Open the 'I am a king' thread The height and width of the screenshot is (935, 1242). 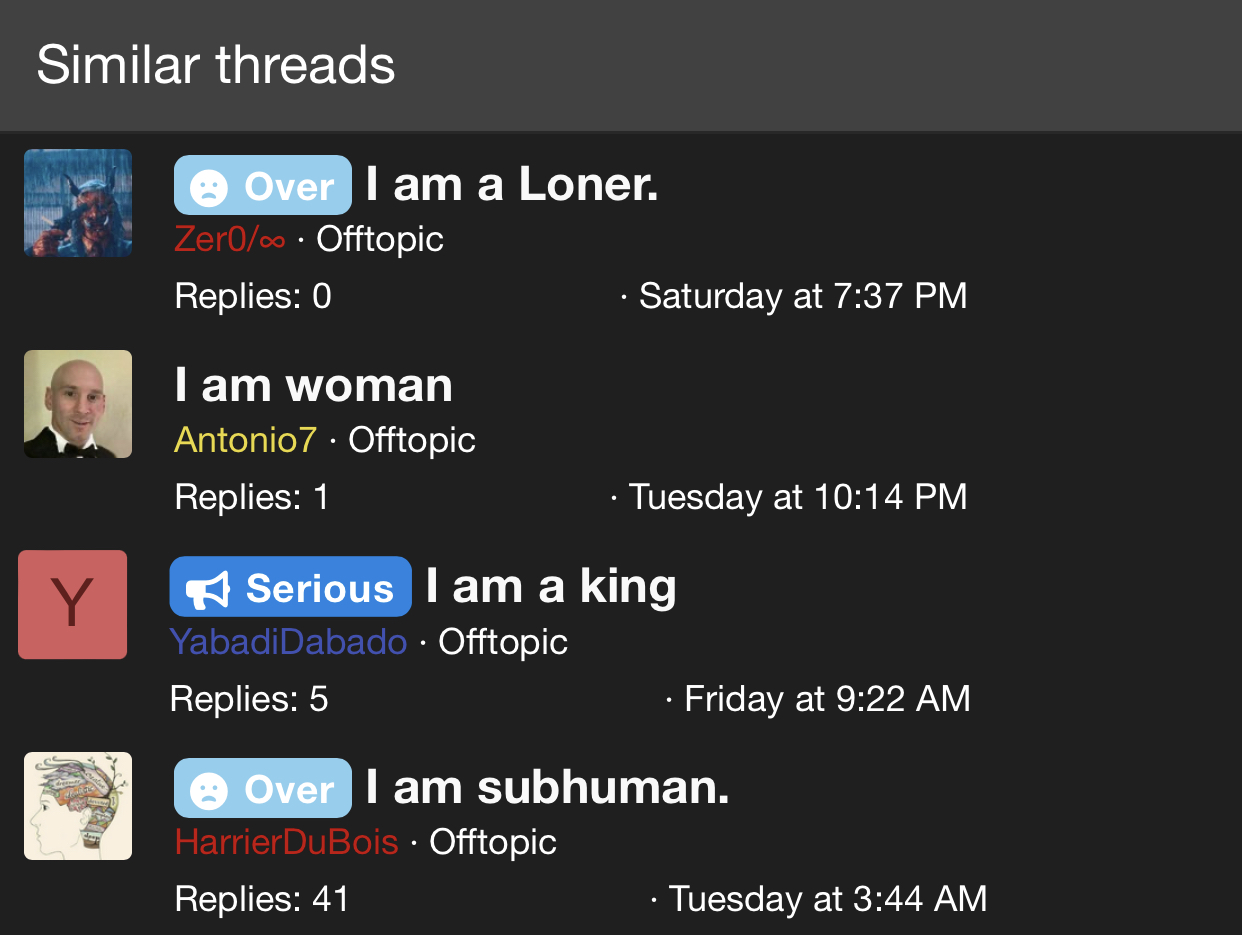point(551,586)
